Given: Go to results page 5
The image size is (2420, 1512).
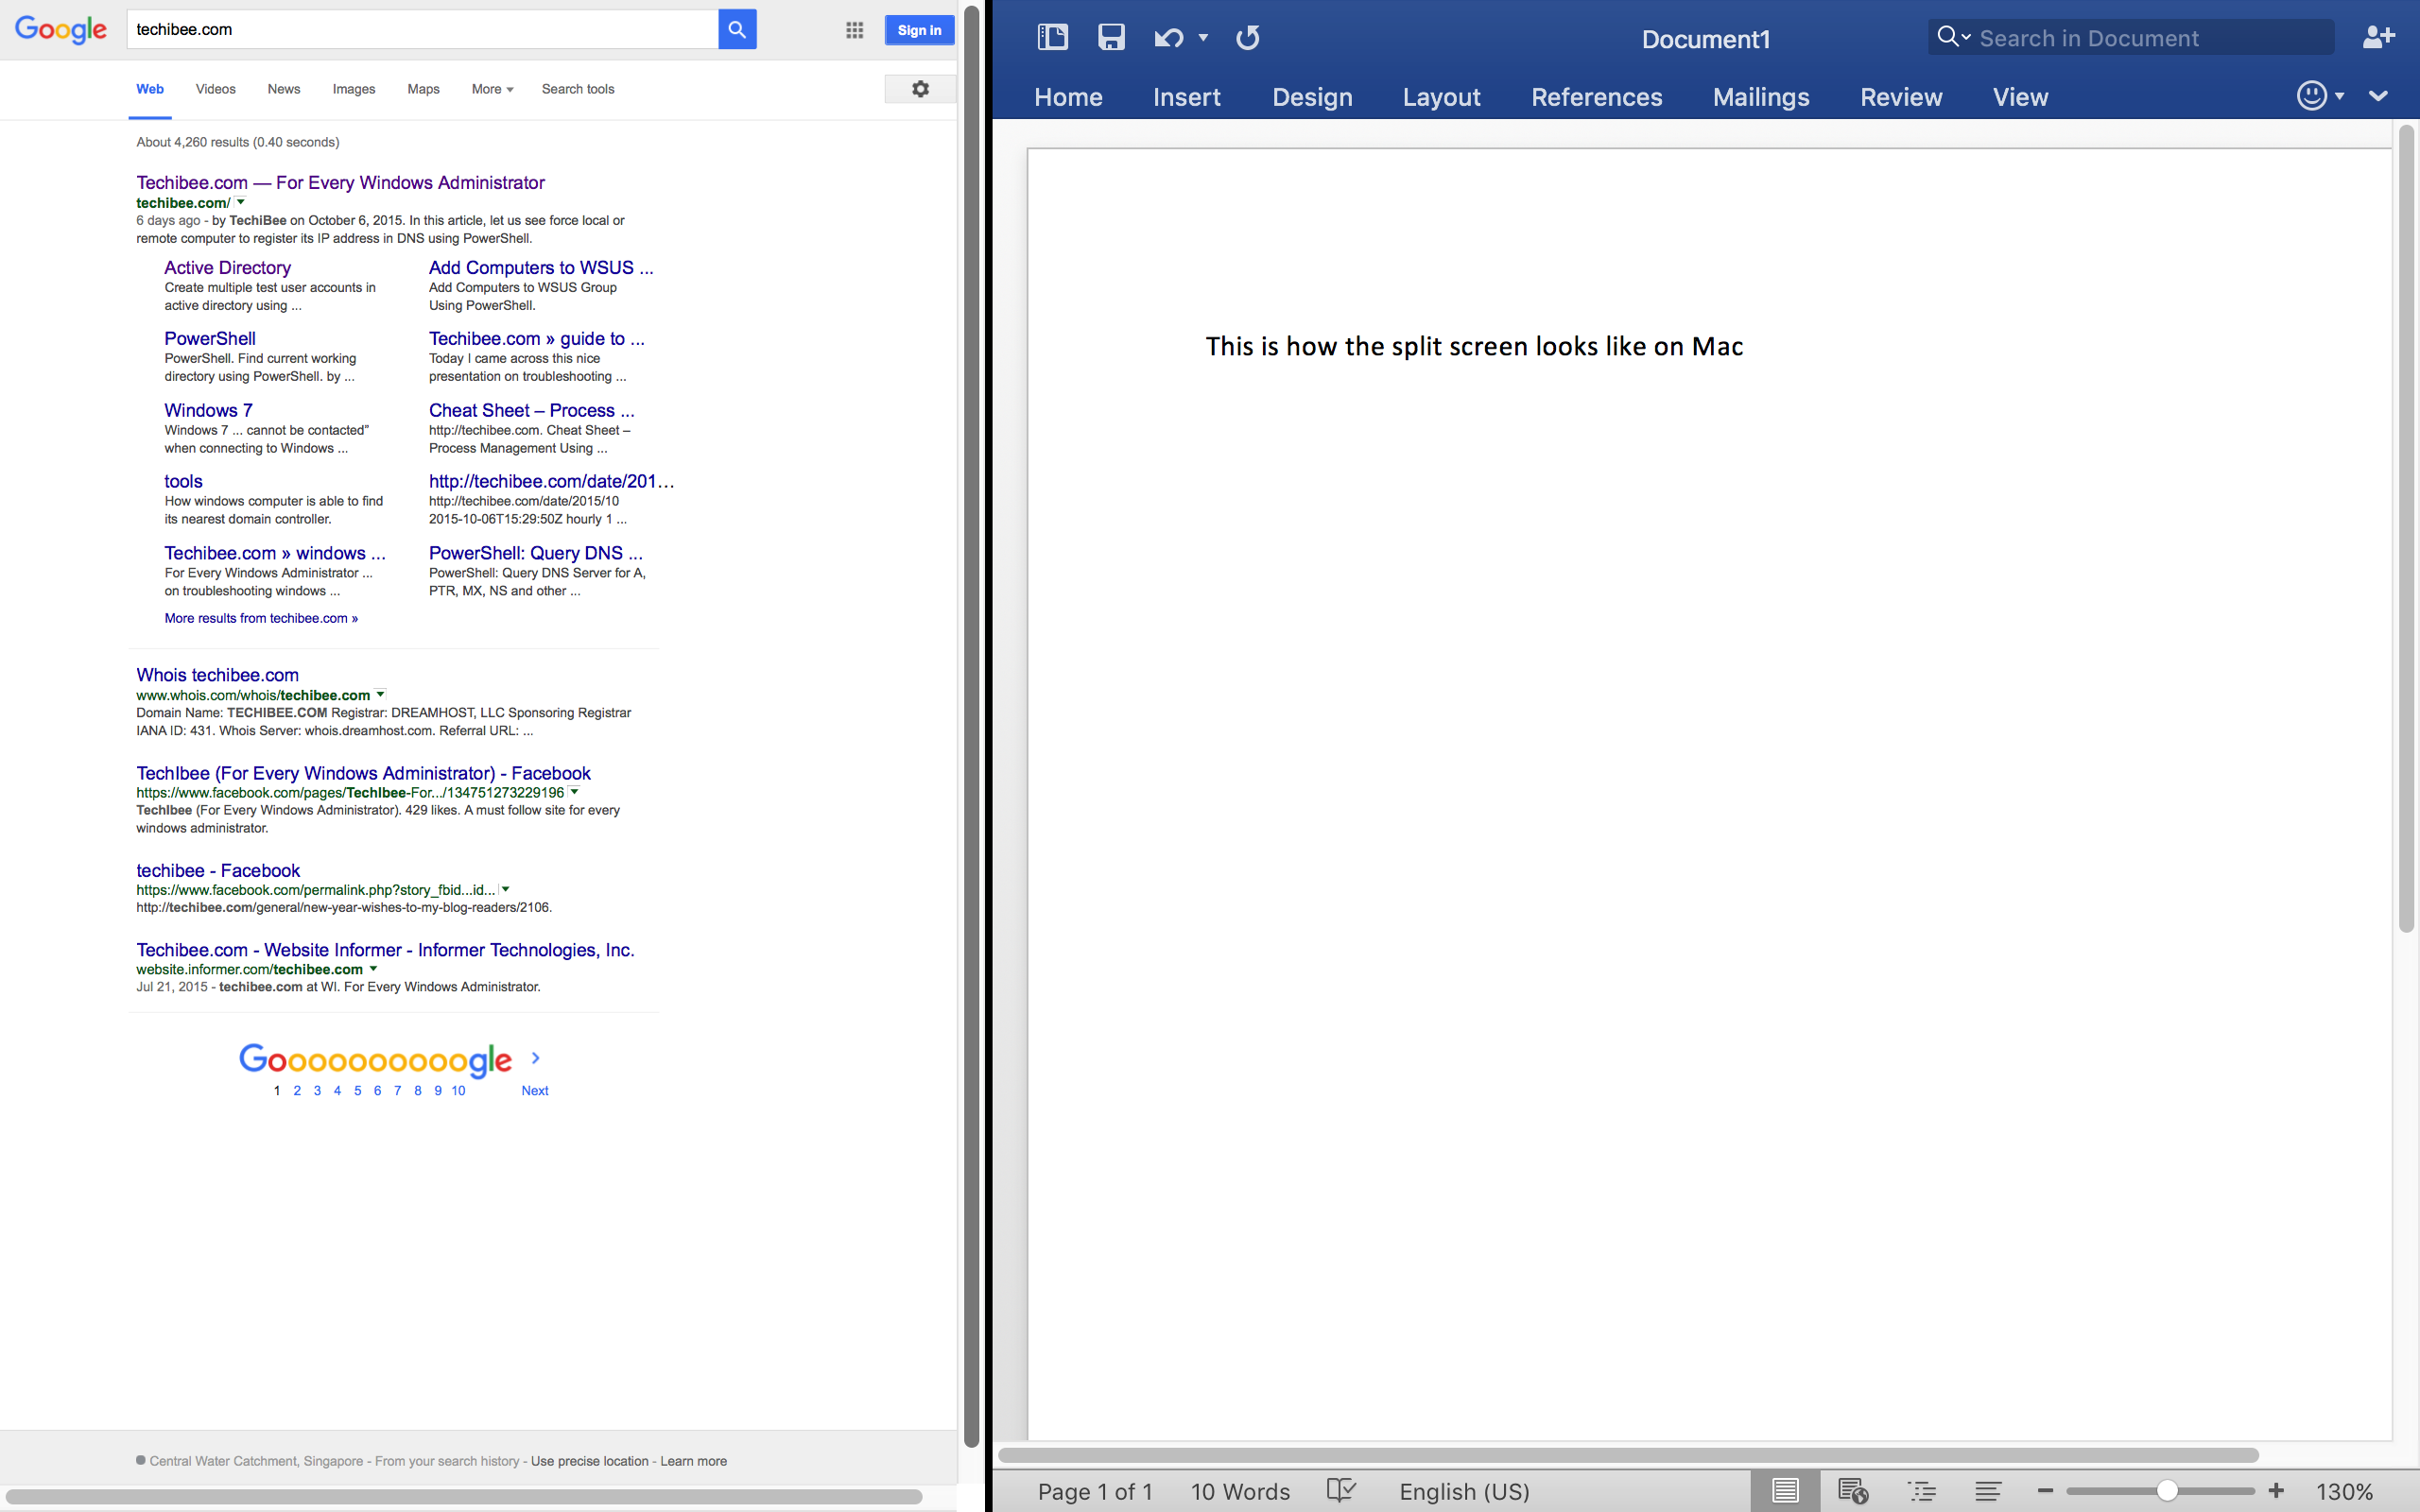Looking at the screenshot, I should [x=357, y=1090].
